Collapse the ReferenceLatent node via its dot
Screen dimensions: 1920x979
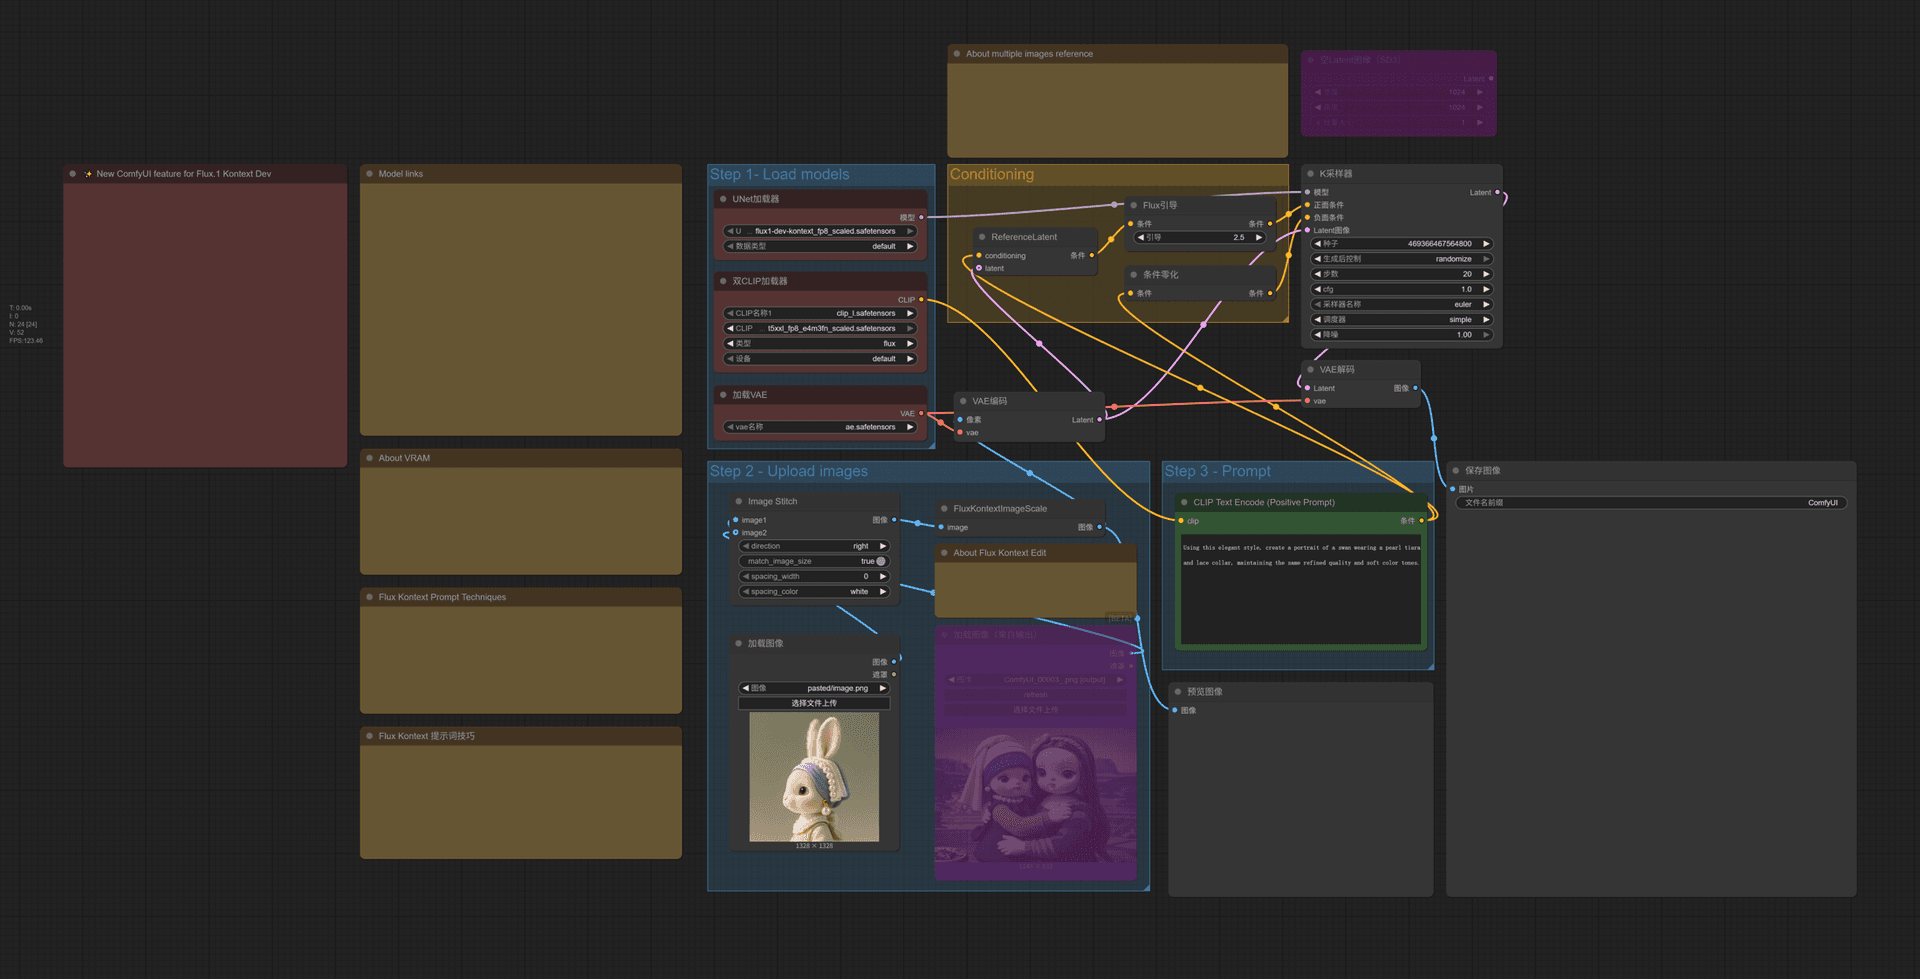pos(982,237)
